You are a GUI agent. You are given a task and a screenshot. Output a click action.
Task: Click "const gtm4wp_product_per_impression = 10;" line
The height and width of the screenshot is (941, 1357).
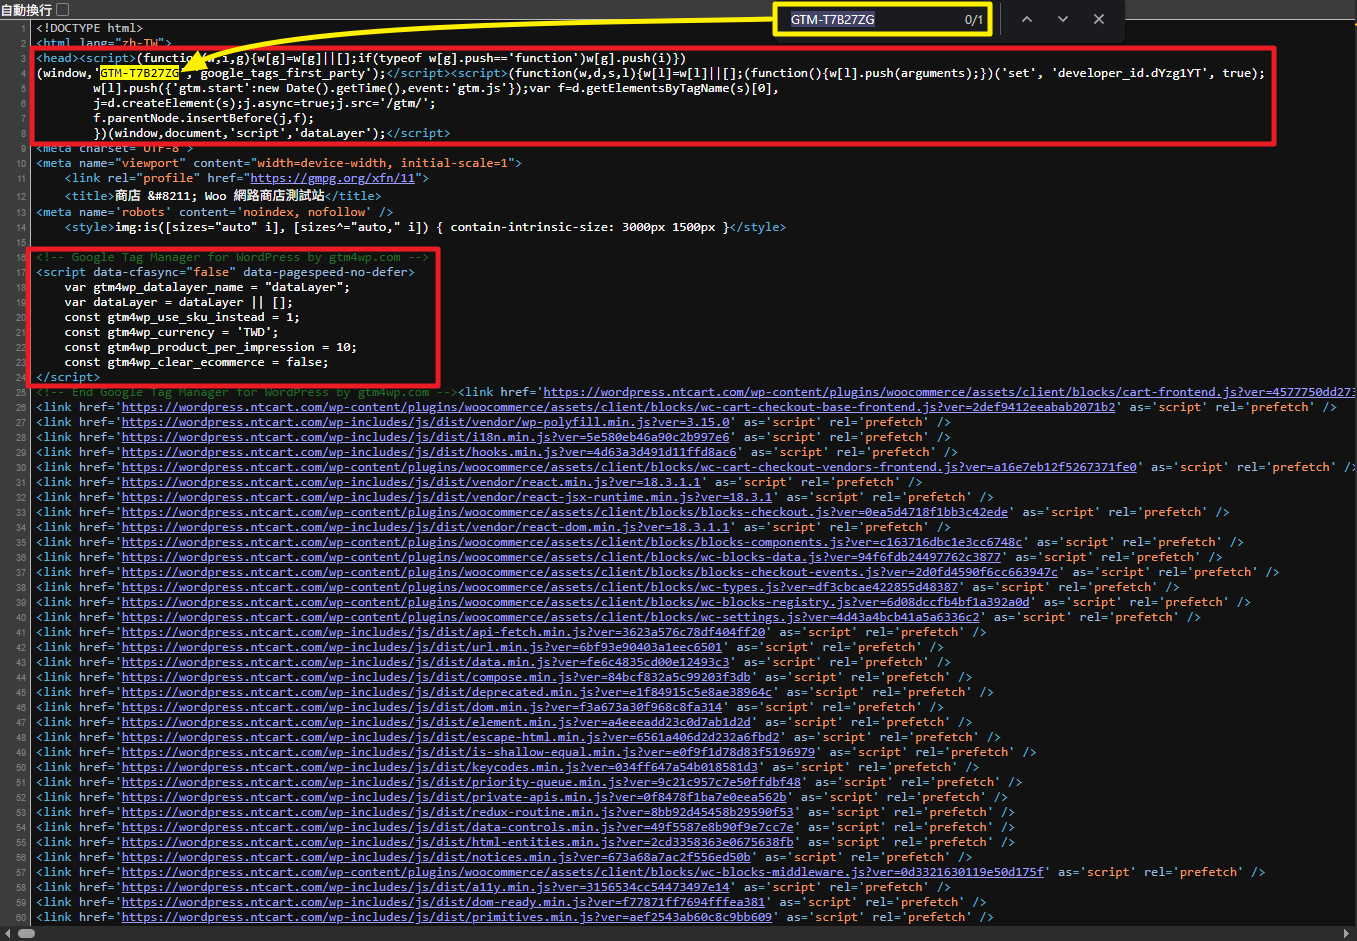[210, 347]
